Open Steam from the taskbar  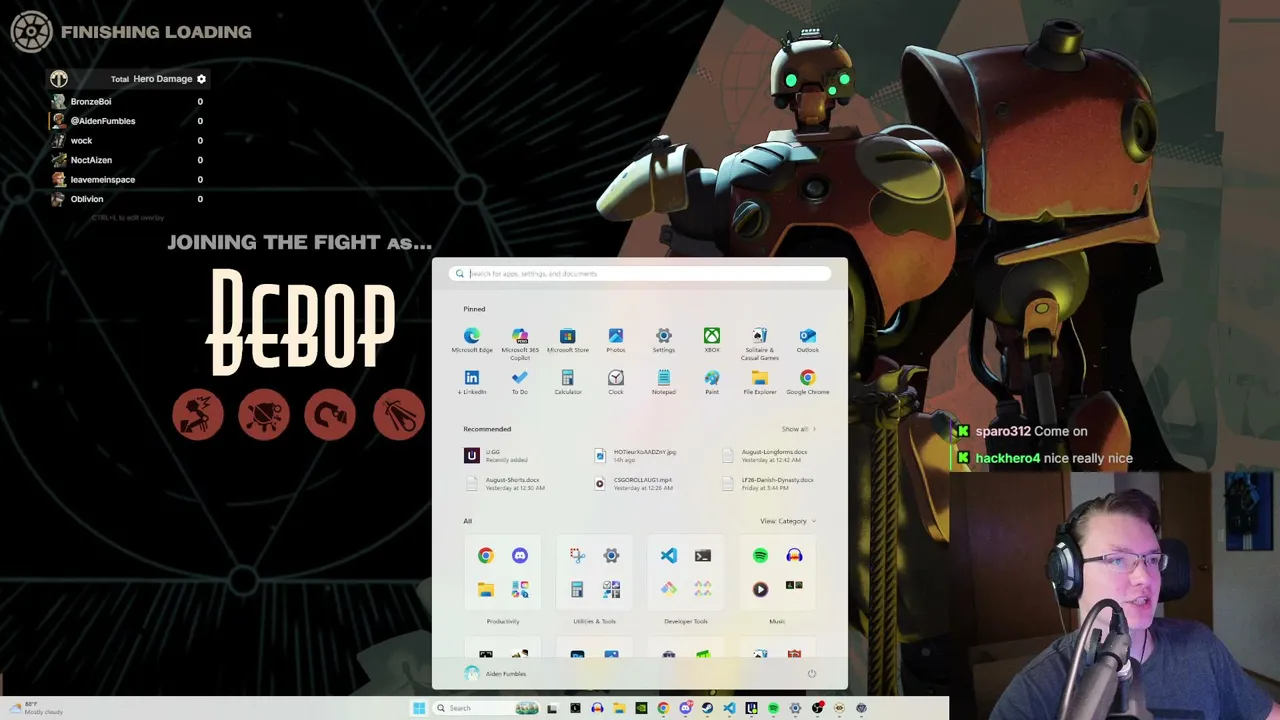point(707,708)
